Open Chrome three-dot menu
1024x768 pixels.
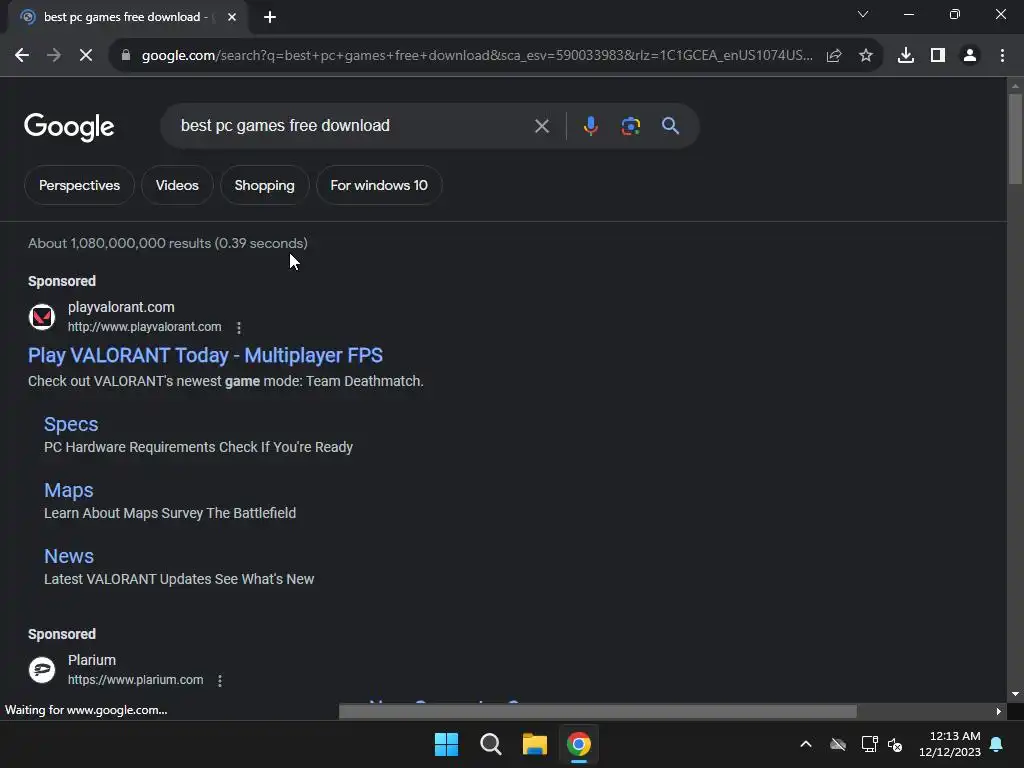(1002, 56)
